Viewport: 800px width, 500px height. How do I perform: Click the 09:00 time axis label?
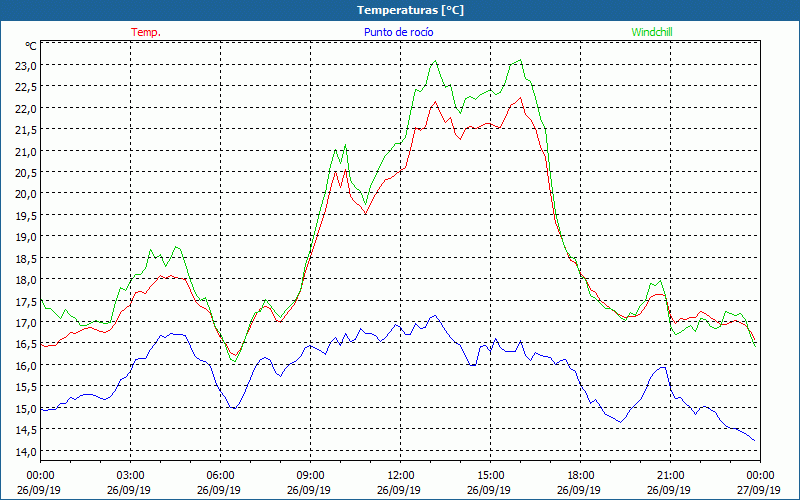[310, 476]
